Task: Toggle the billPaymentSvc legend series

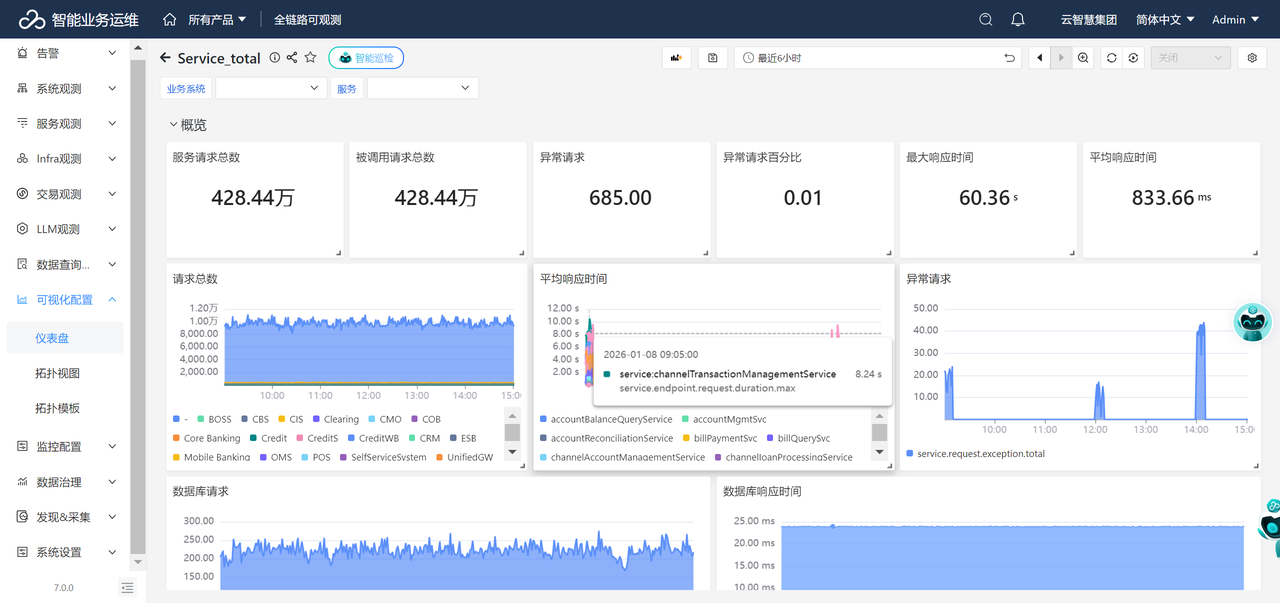Action: (x=726, y=438)
